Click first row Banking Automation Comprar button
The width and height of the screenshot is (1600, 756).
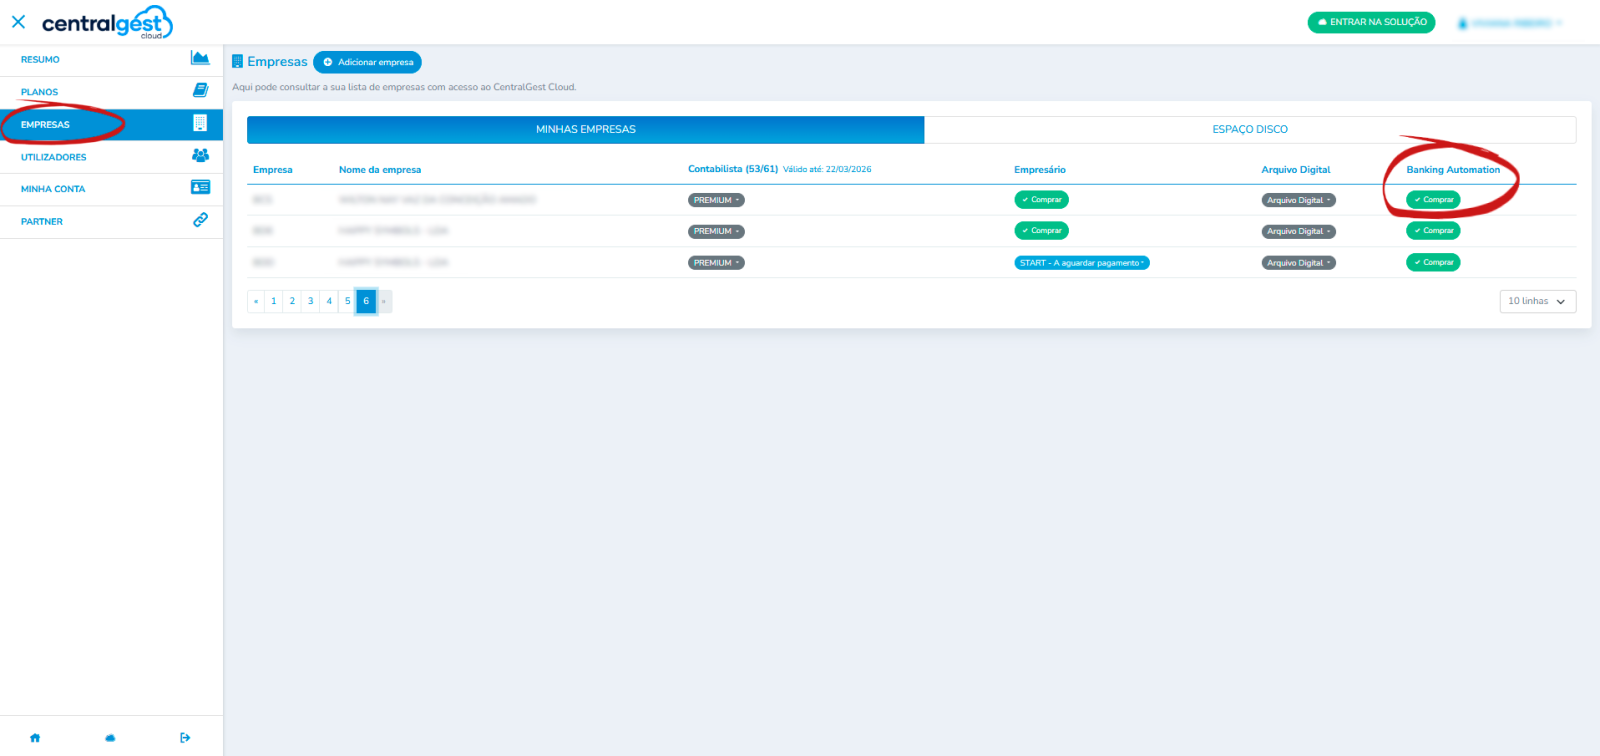point(1433,200)
